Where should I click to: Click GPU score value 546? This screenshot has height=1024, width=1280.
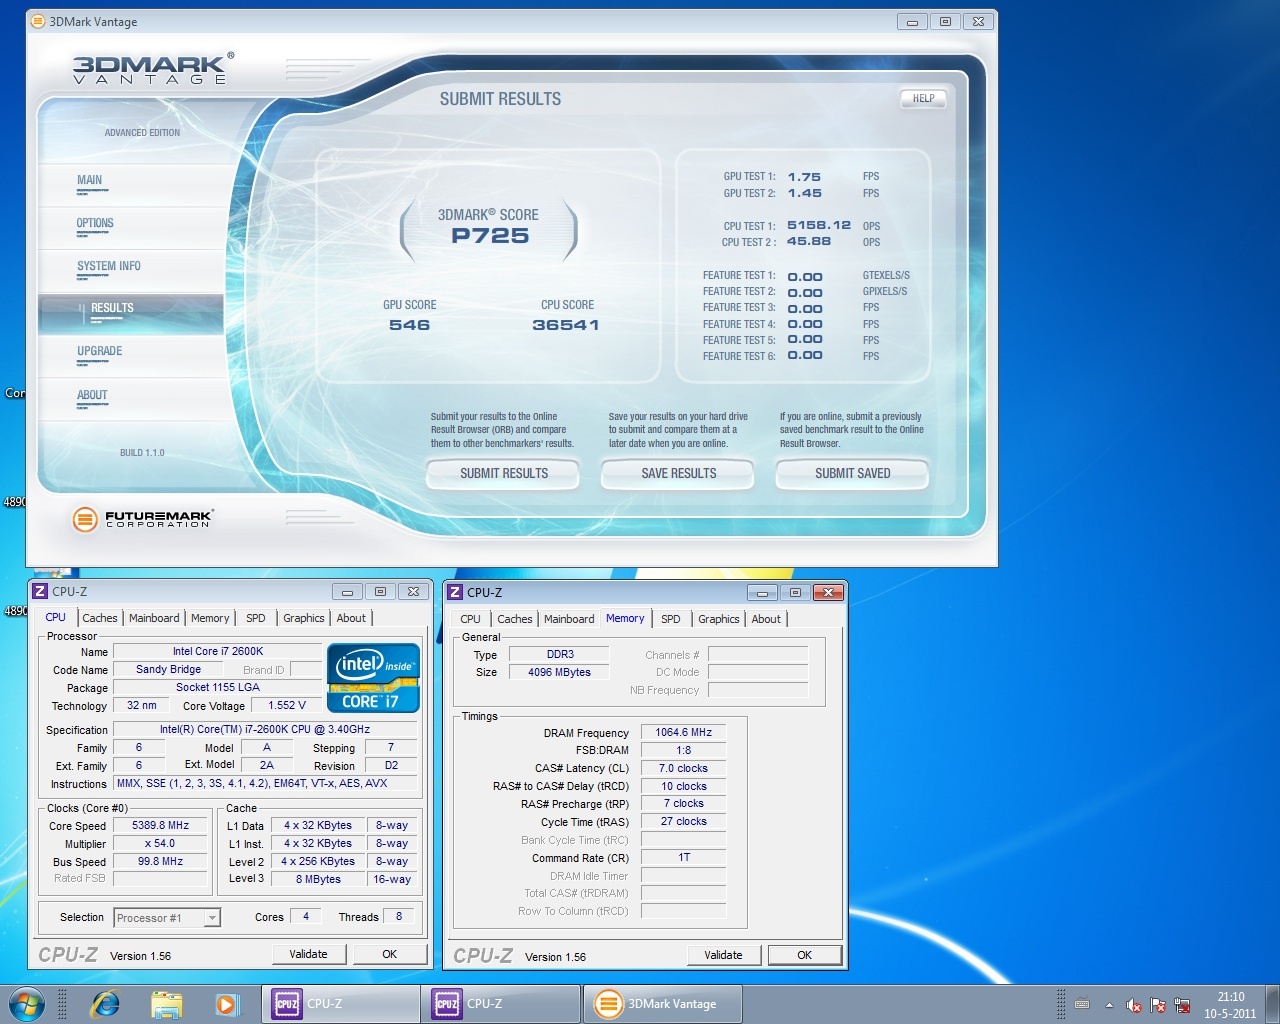(x=410, y=325)
